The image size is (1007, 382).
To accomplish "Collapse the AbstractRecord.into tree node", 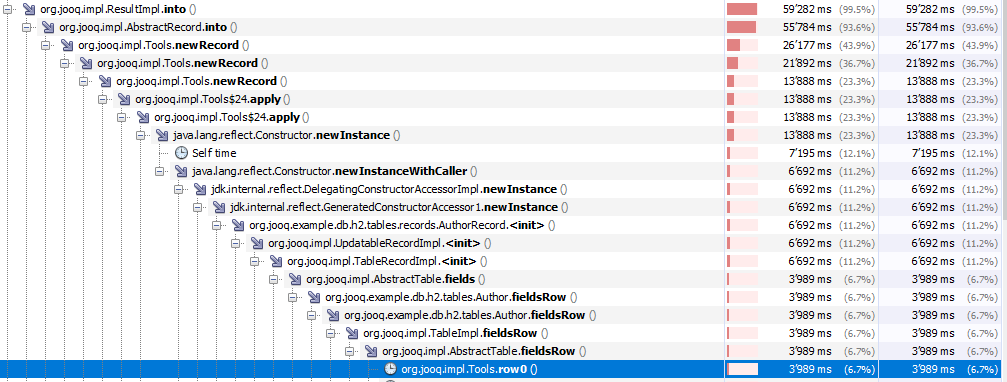I will tap(26, 27).
